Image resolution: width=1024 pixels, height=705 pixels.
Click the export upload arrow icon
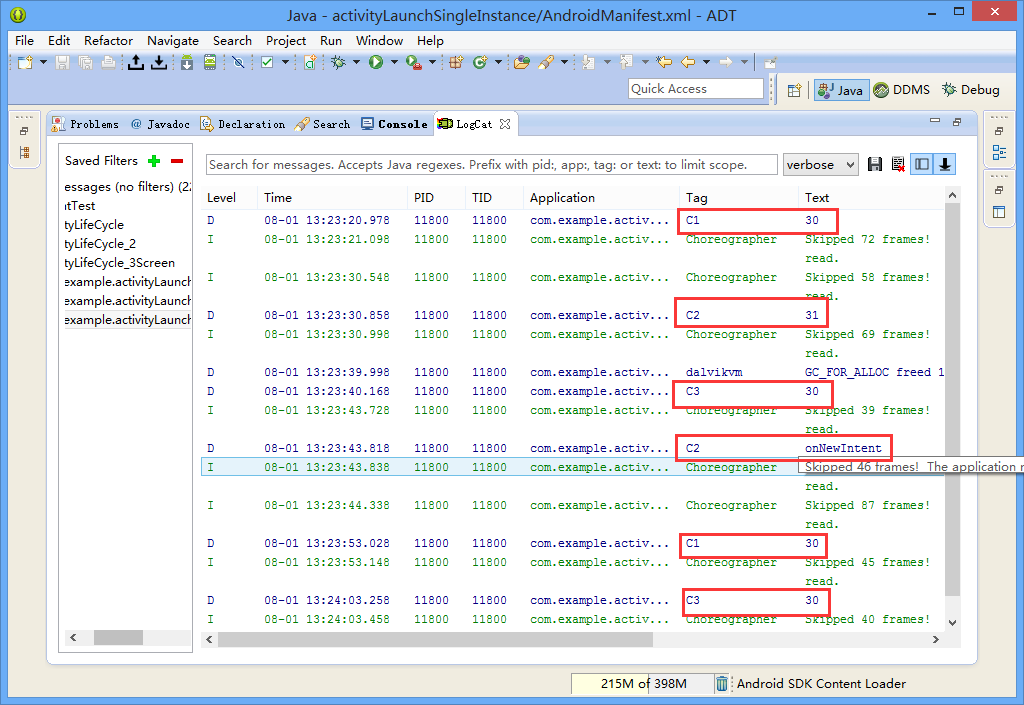pyautogui.click(x=136, y=63)
